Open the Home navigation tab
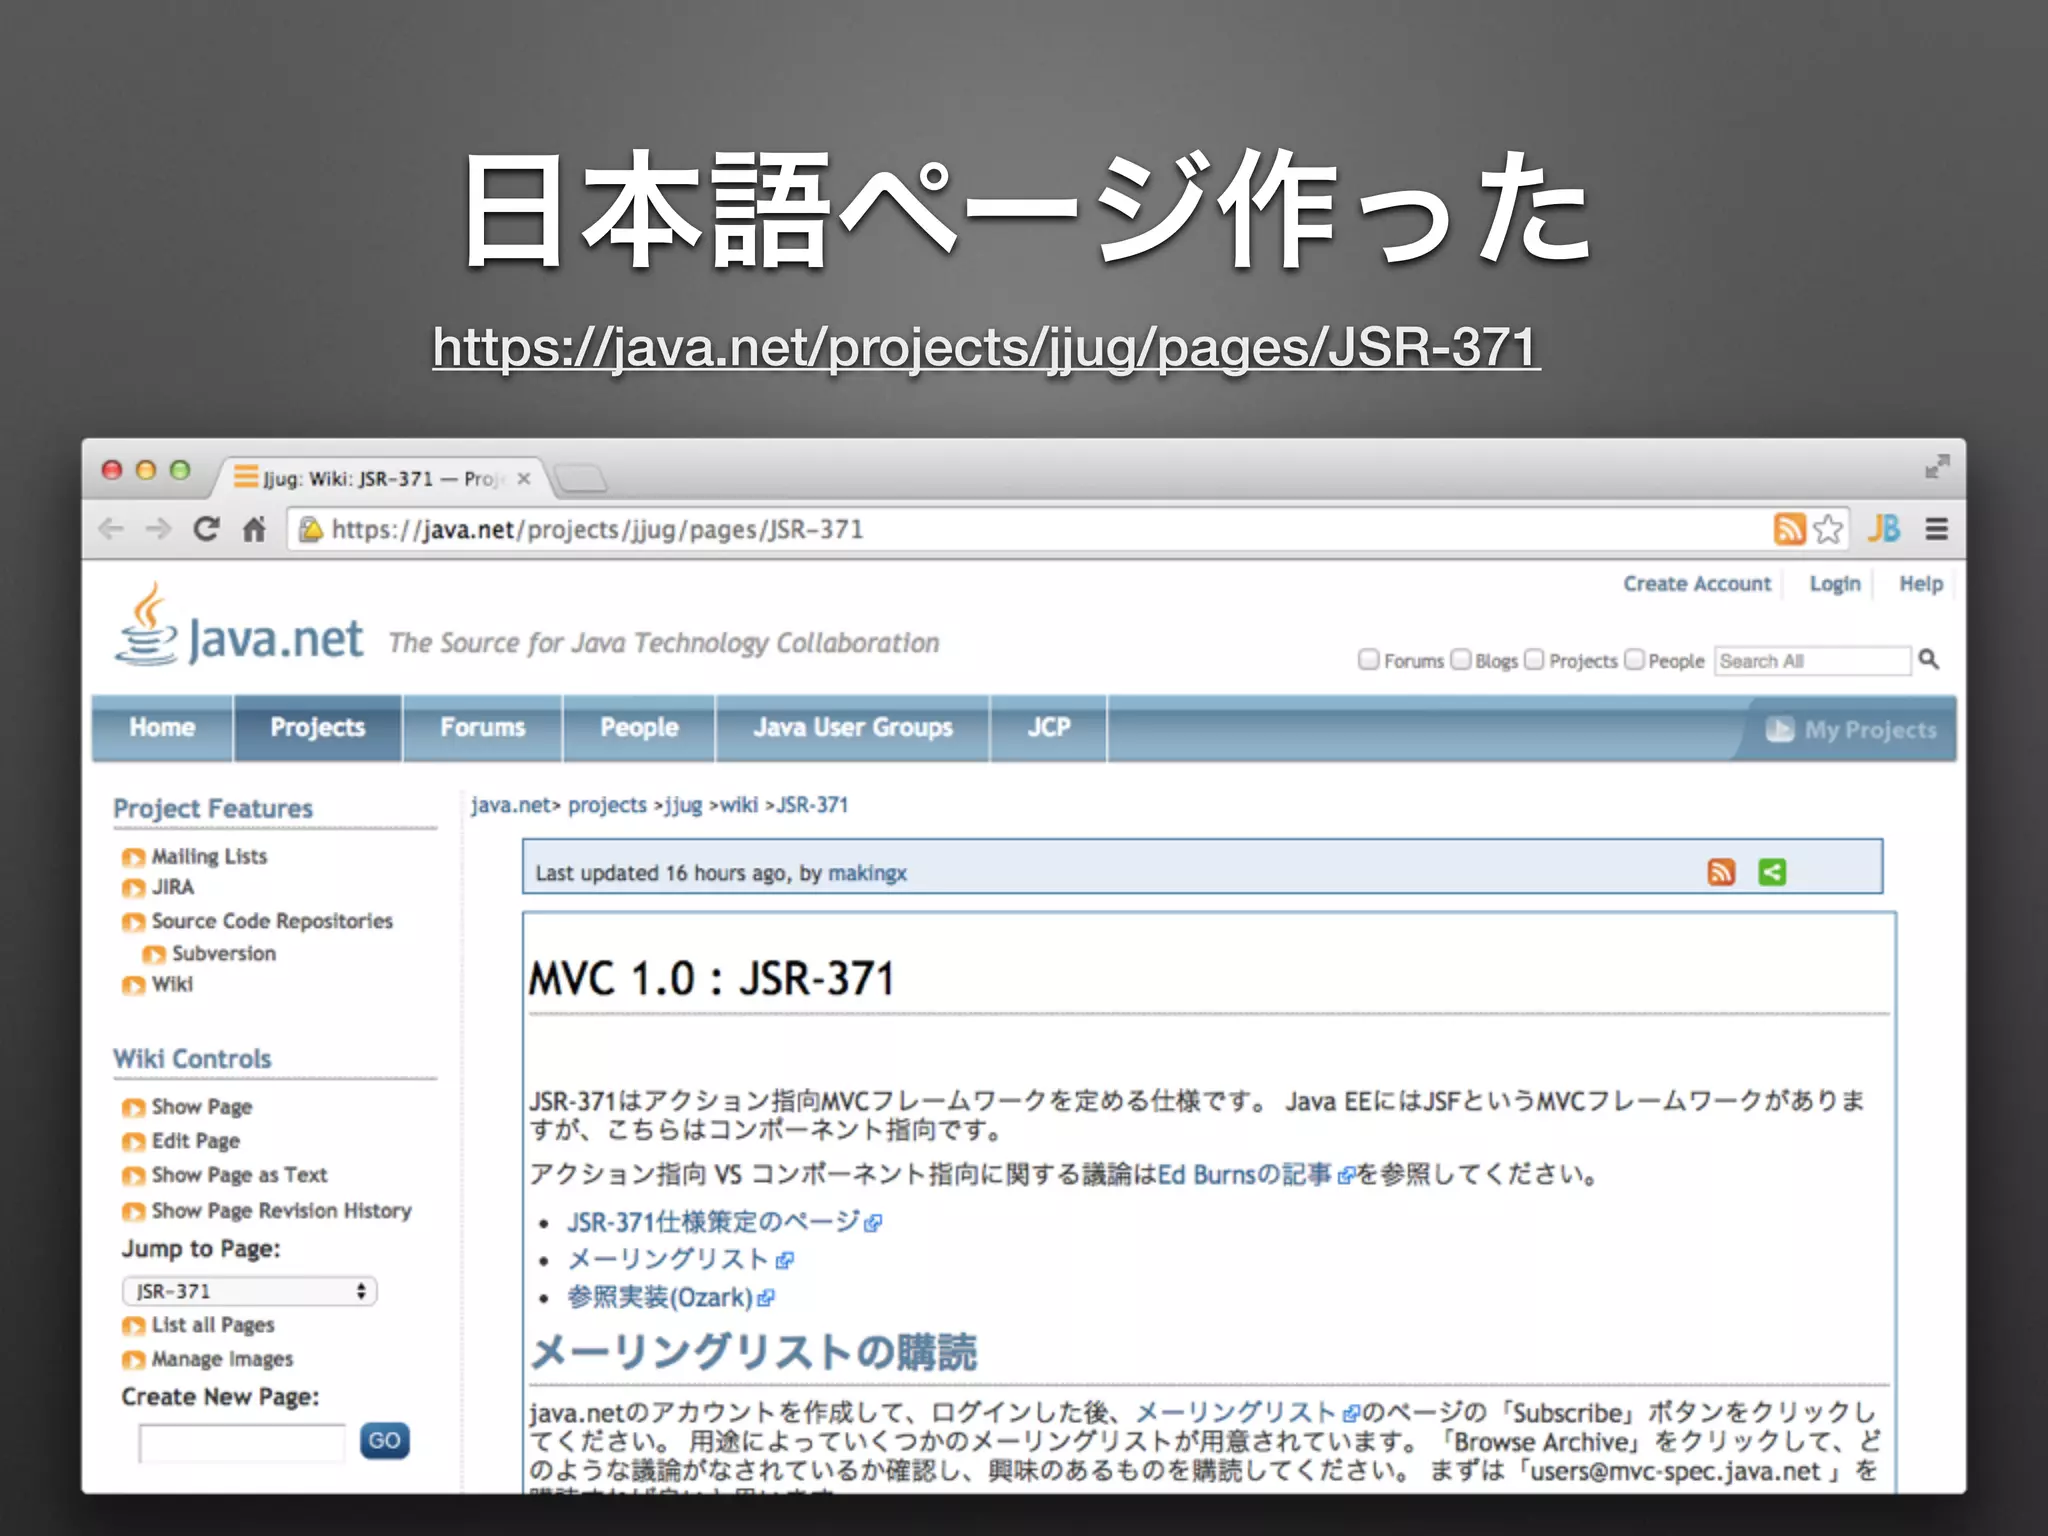2048x1536 pixels. click(x=162, y=728)
